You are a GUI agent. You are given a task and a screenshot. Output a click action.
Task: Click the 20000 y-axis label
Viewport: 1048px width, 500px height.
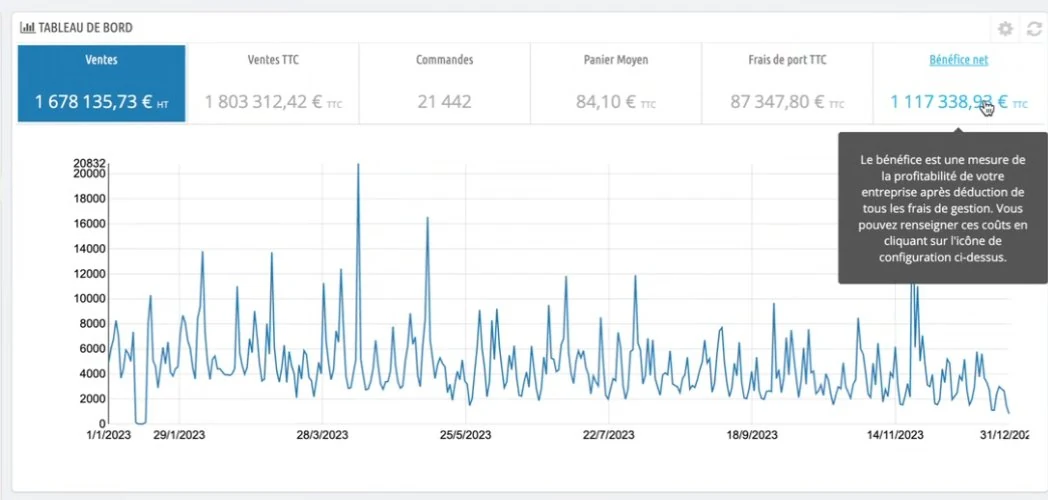[x=92, y=174]
